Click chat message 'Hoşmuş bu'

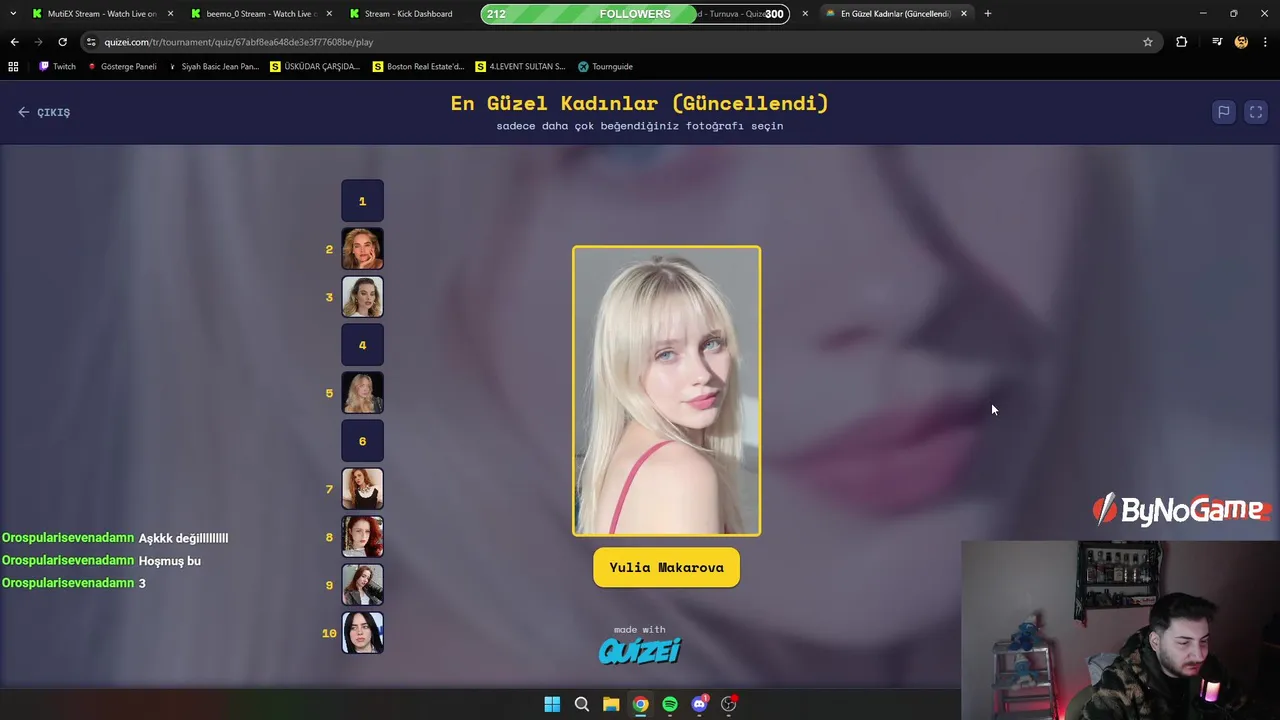[170, 561]
